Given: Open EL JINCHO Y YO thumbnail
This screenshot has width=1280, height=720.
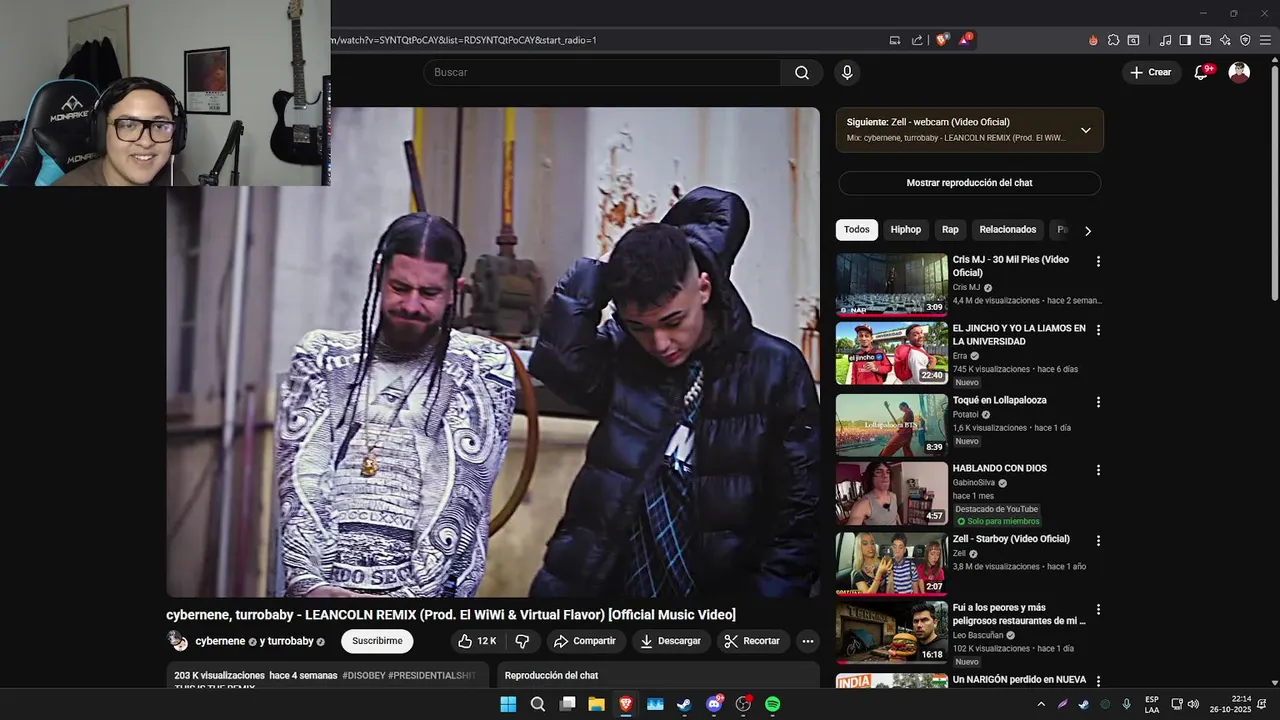Looking at the screenshot, I should tap(892, 353).
